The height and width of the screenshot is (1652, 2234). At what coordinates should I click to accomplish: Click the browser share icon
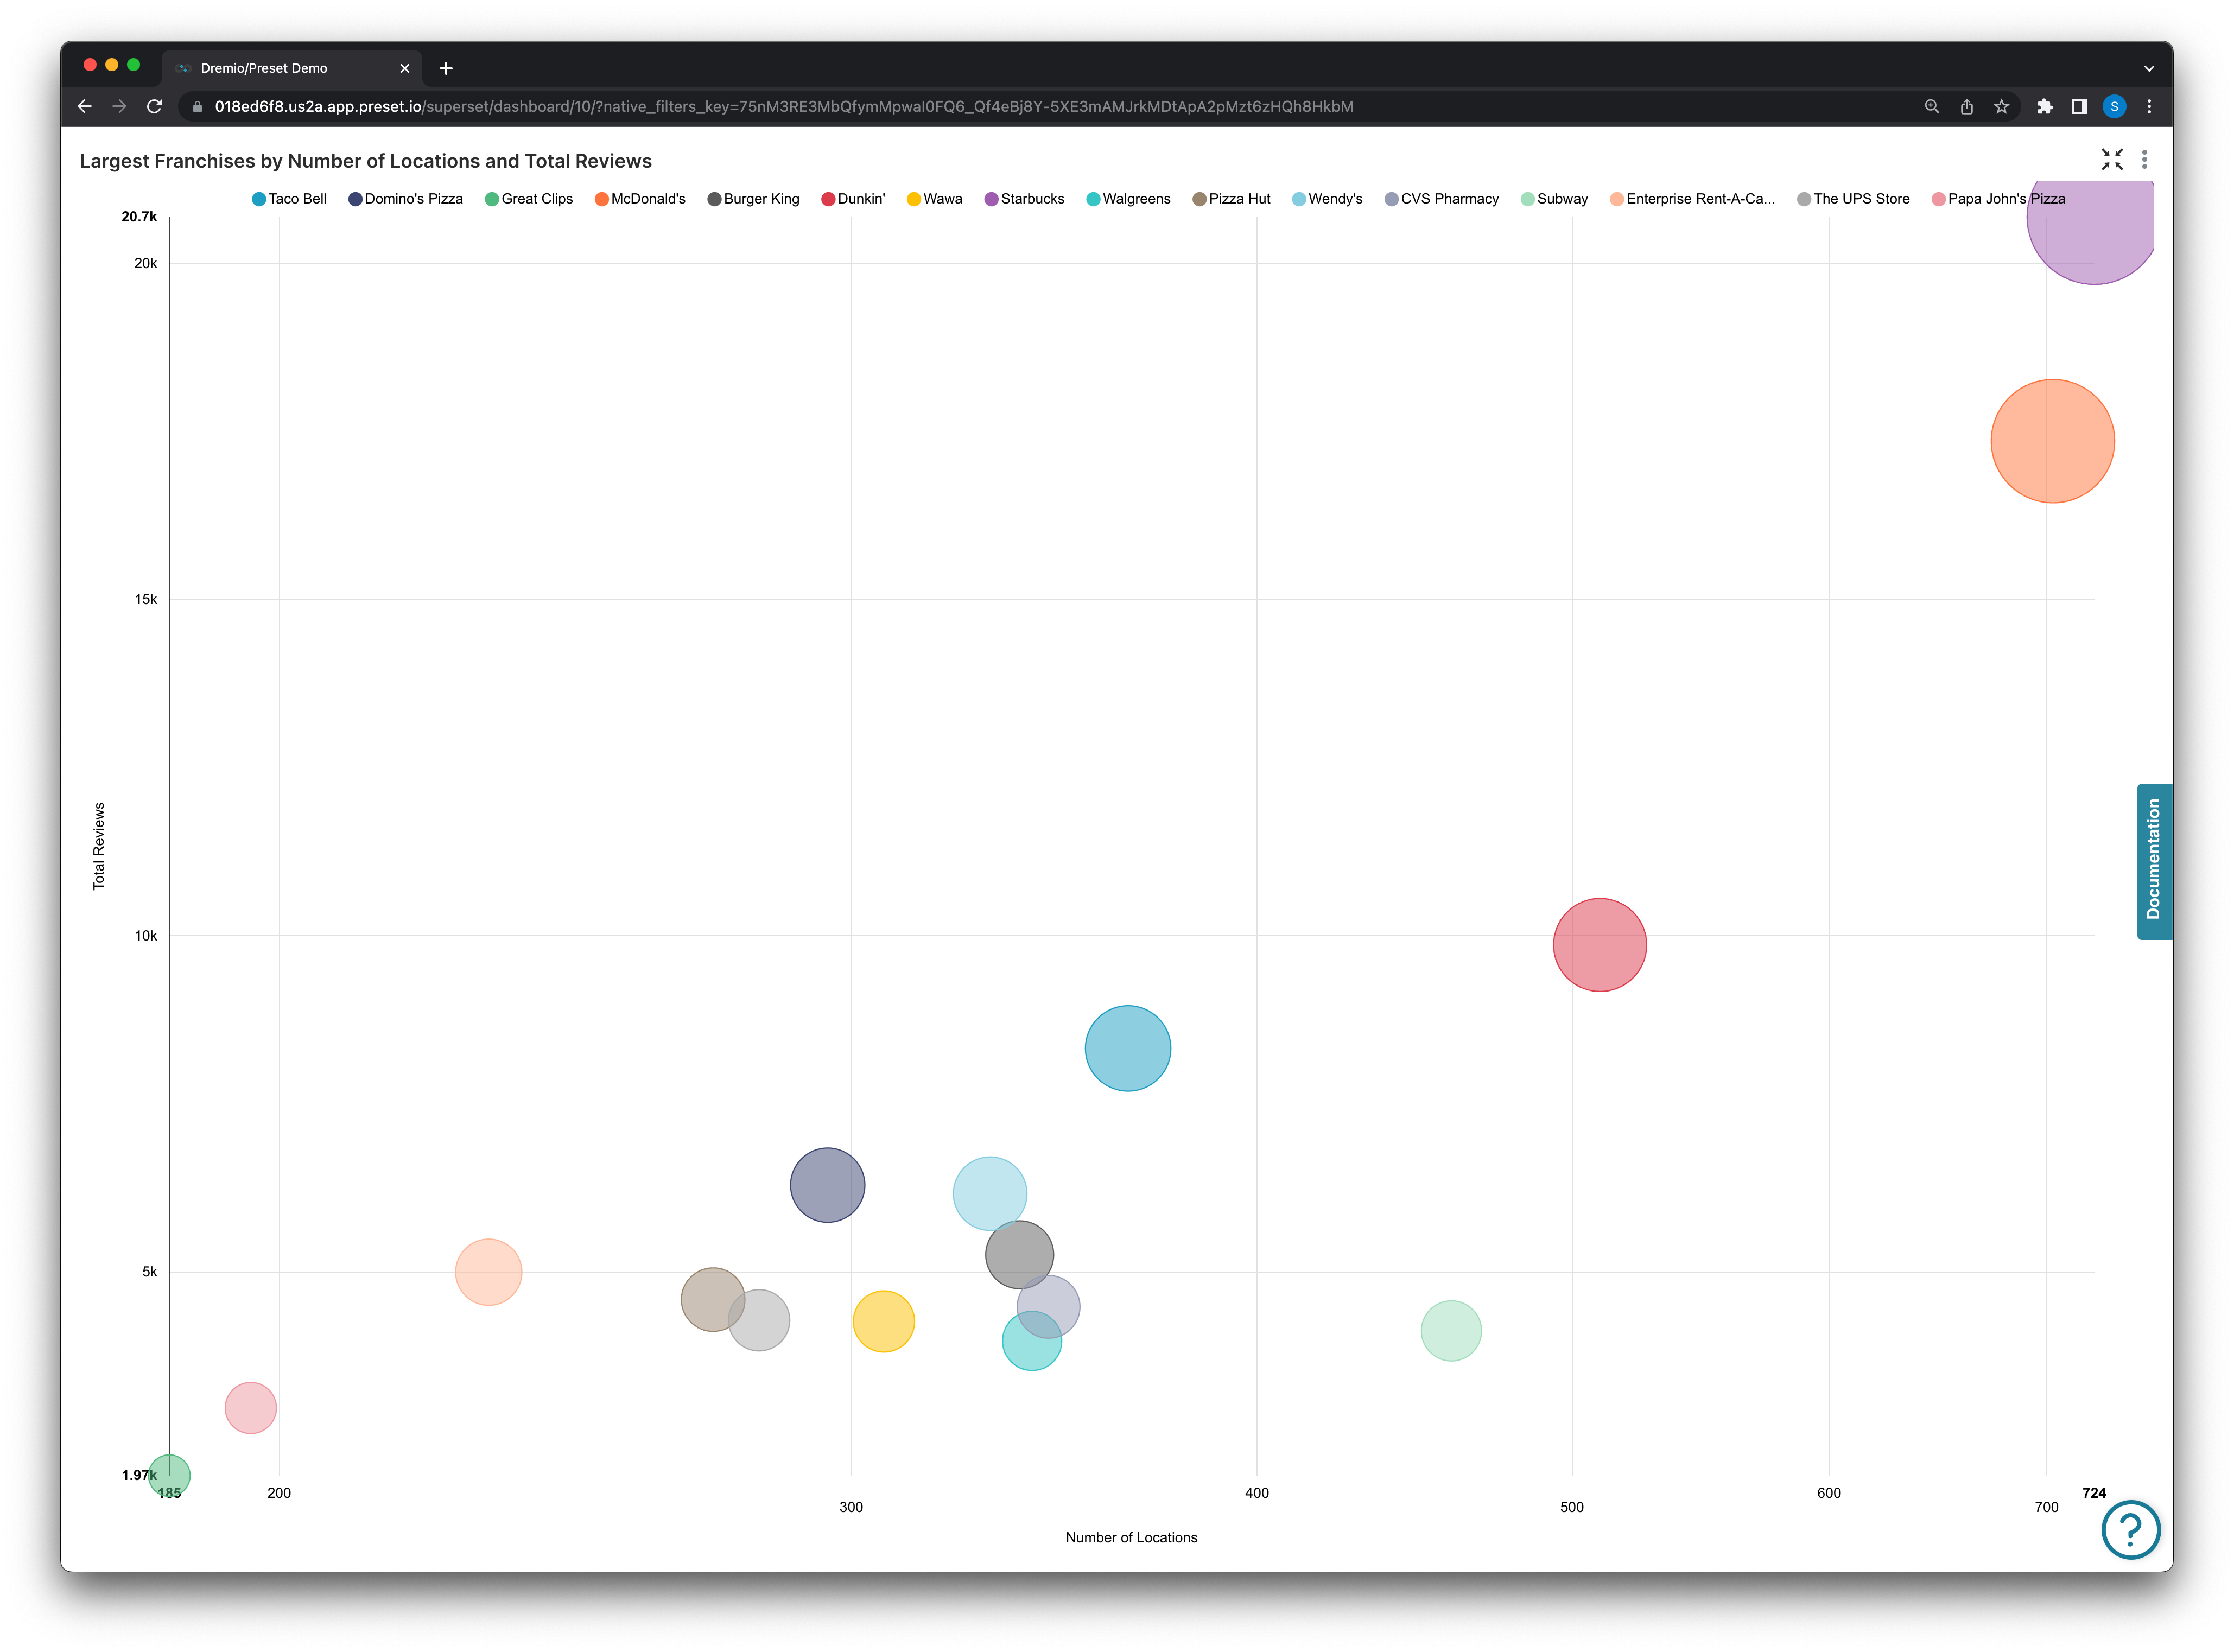[1966, 107]
